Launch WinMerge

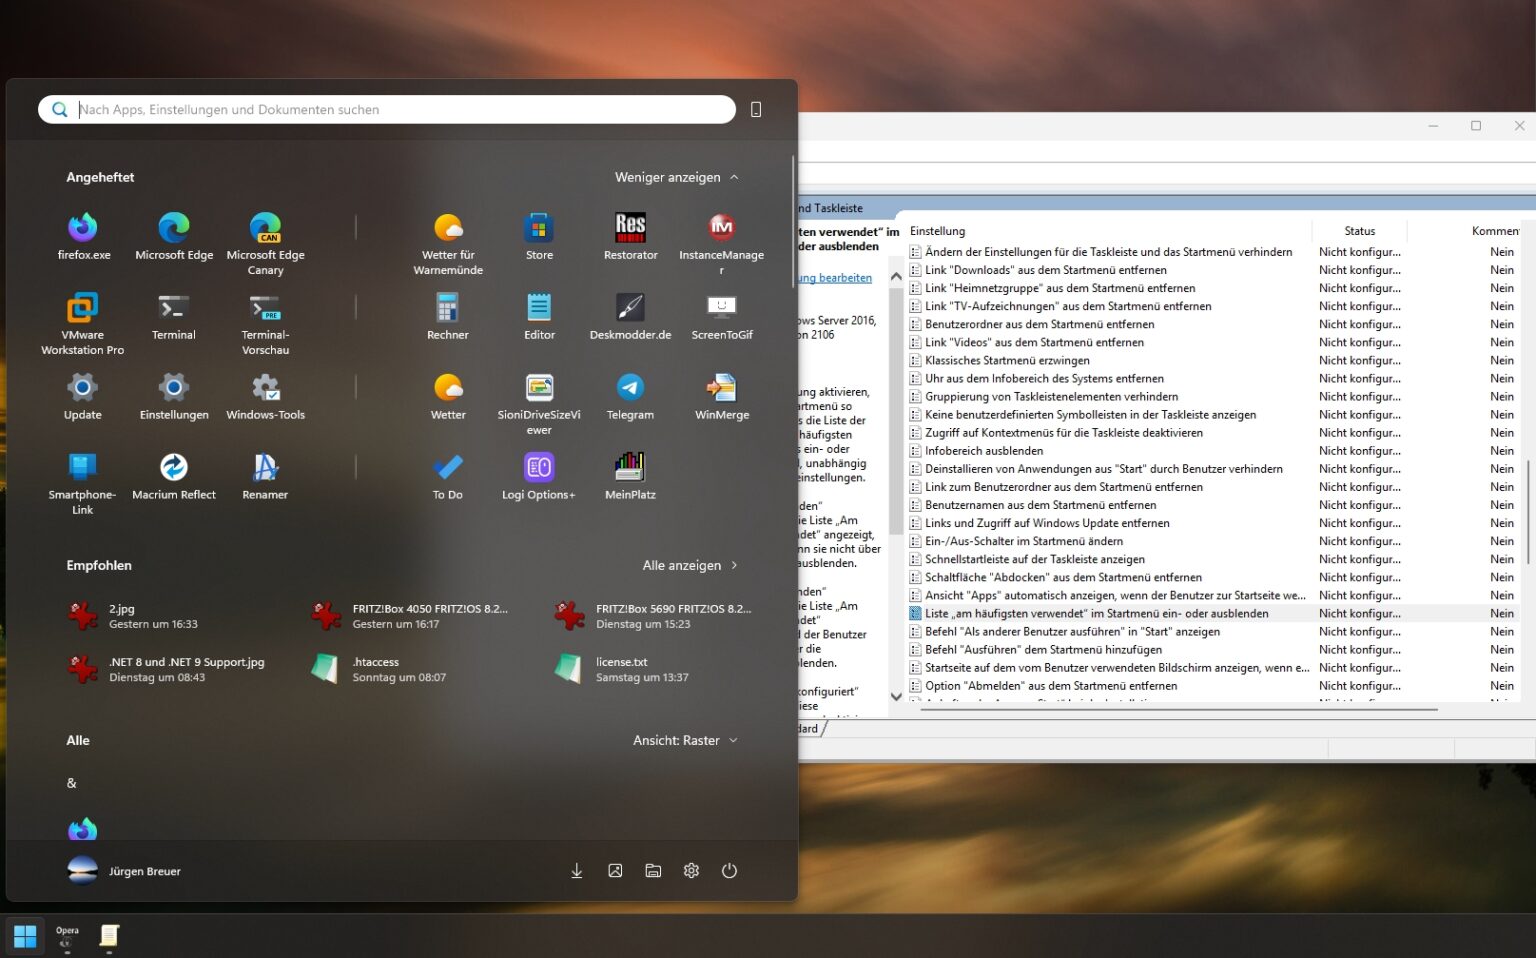tap(721, 397)
